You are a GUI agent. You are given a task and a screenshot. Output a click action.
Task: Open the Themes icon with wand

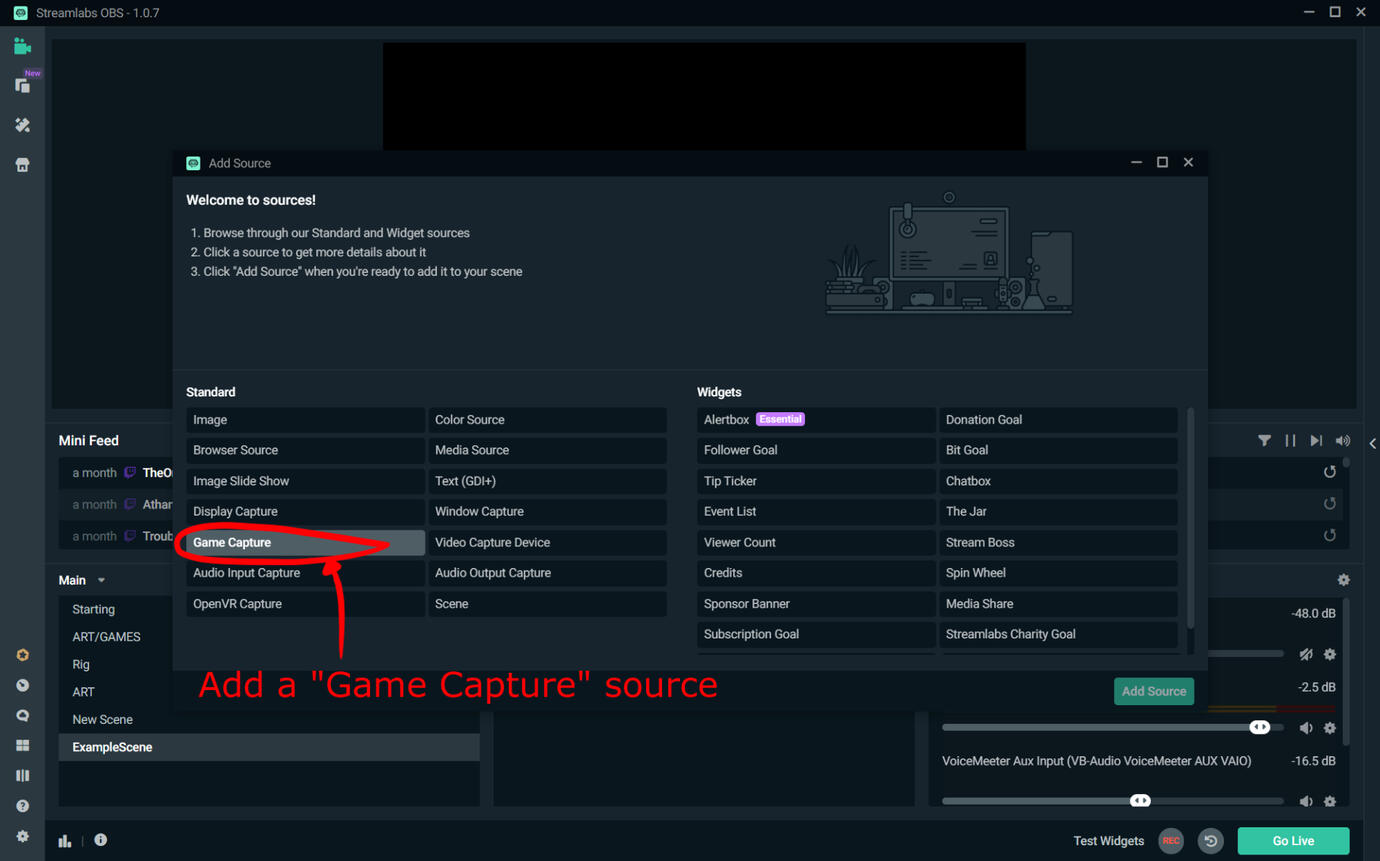(x=22, y=125)
